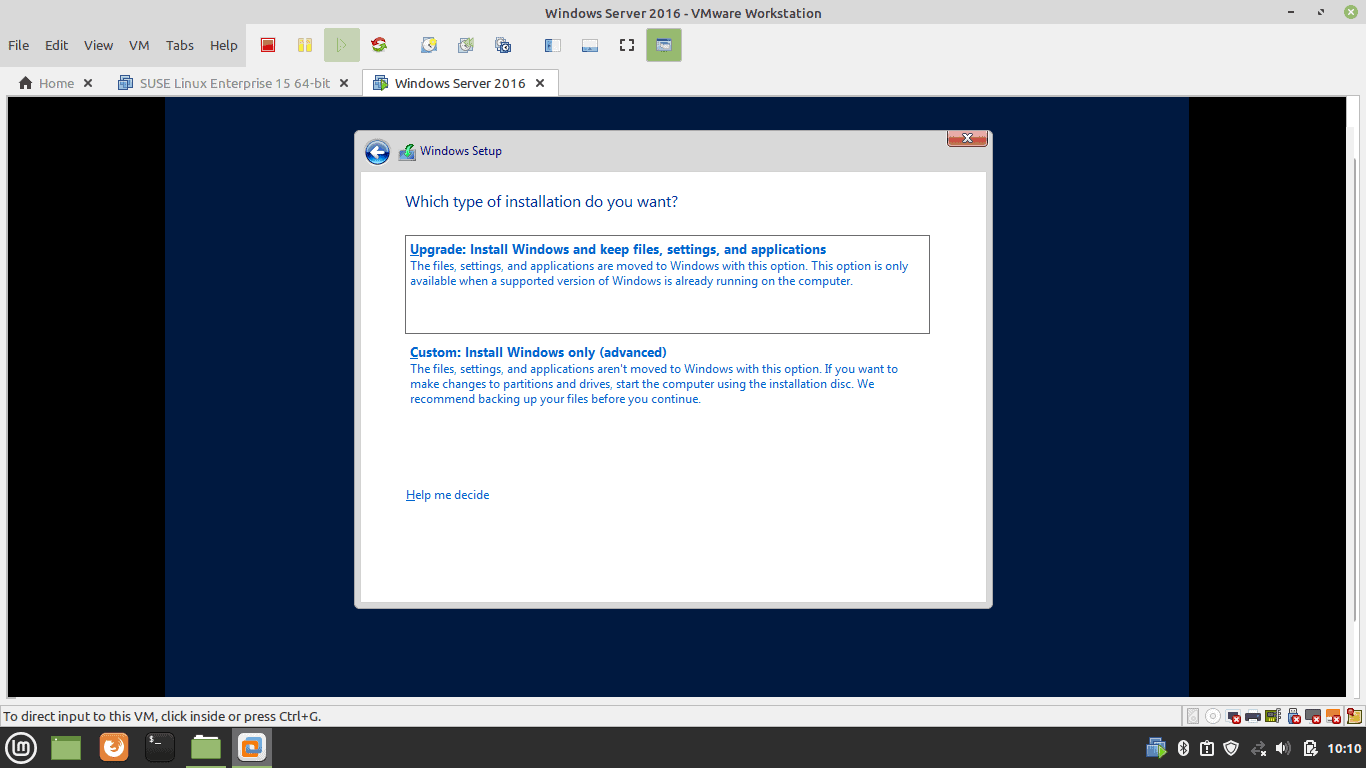
Task: Open the Edit menu
Action: pos(57,45)
